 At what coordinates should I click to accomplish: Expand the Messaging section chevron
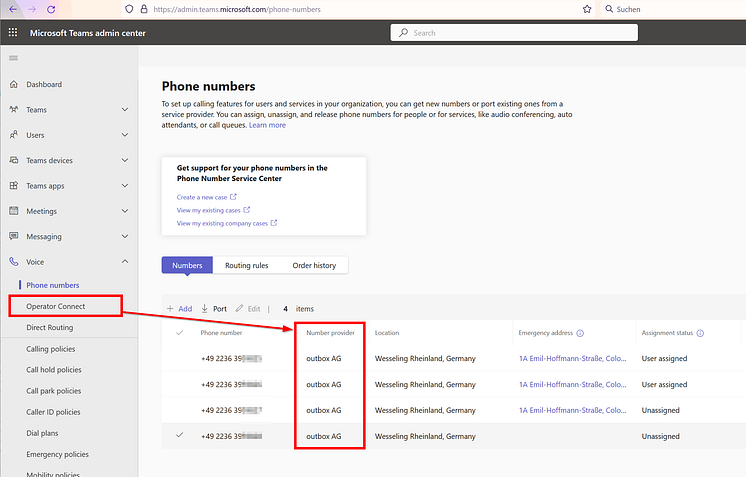[x=125, y=236]
